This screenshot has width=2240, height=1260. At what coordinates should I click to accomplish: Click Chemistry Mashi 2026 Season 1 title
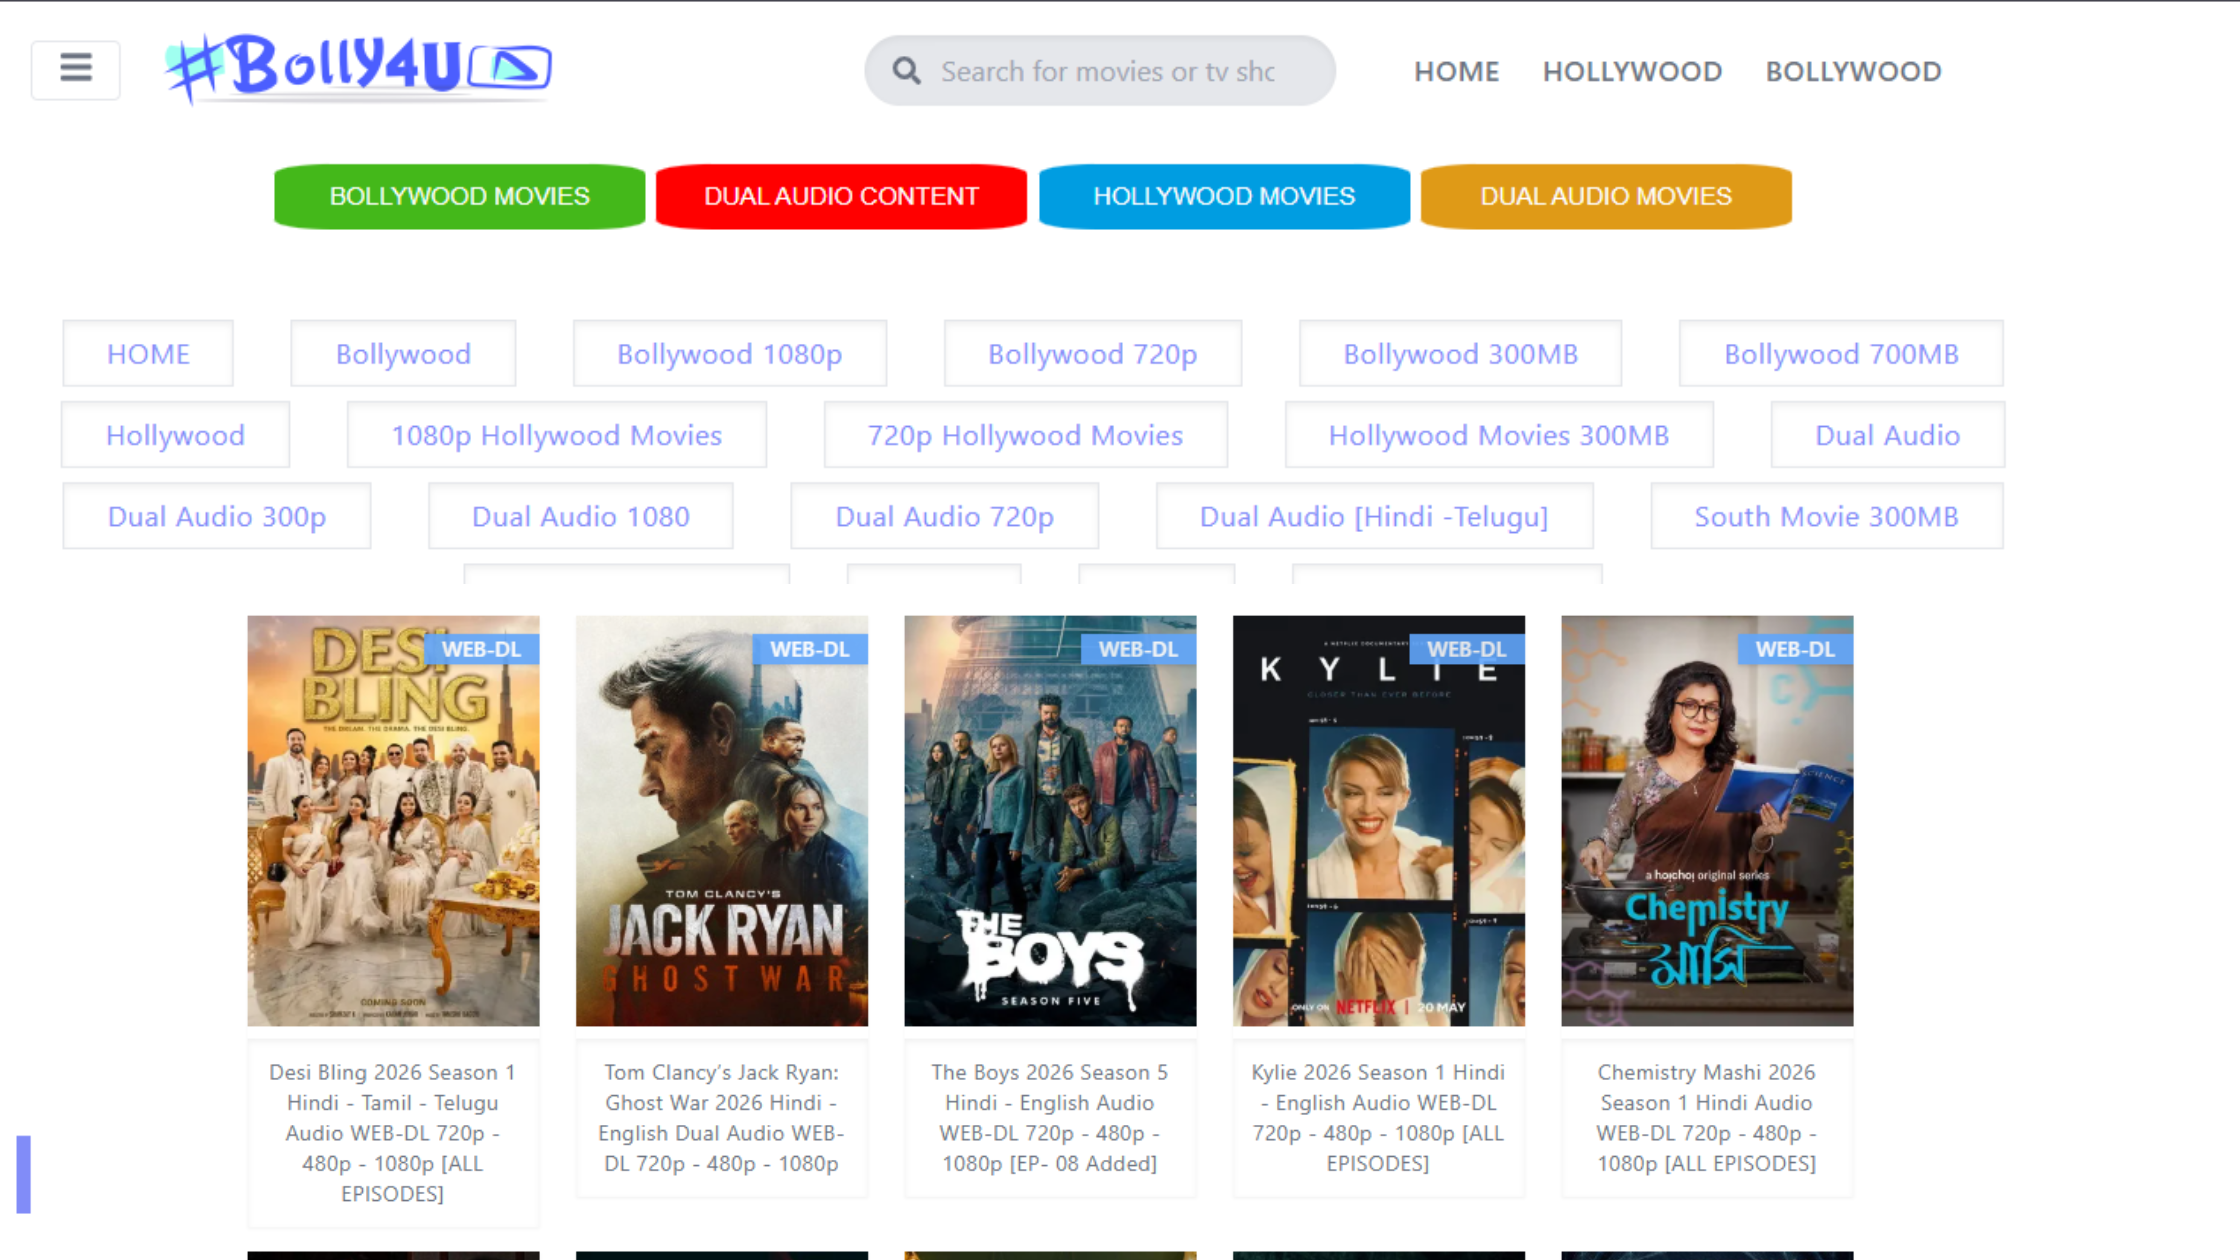click(1707, 1117)
